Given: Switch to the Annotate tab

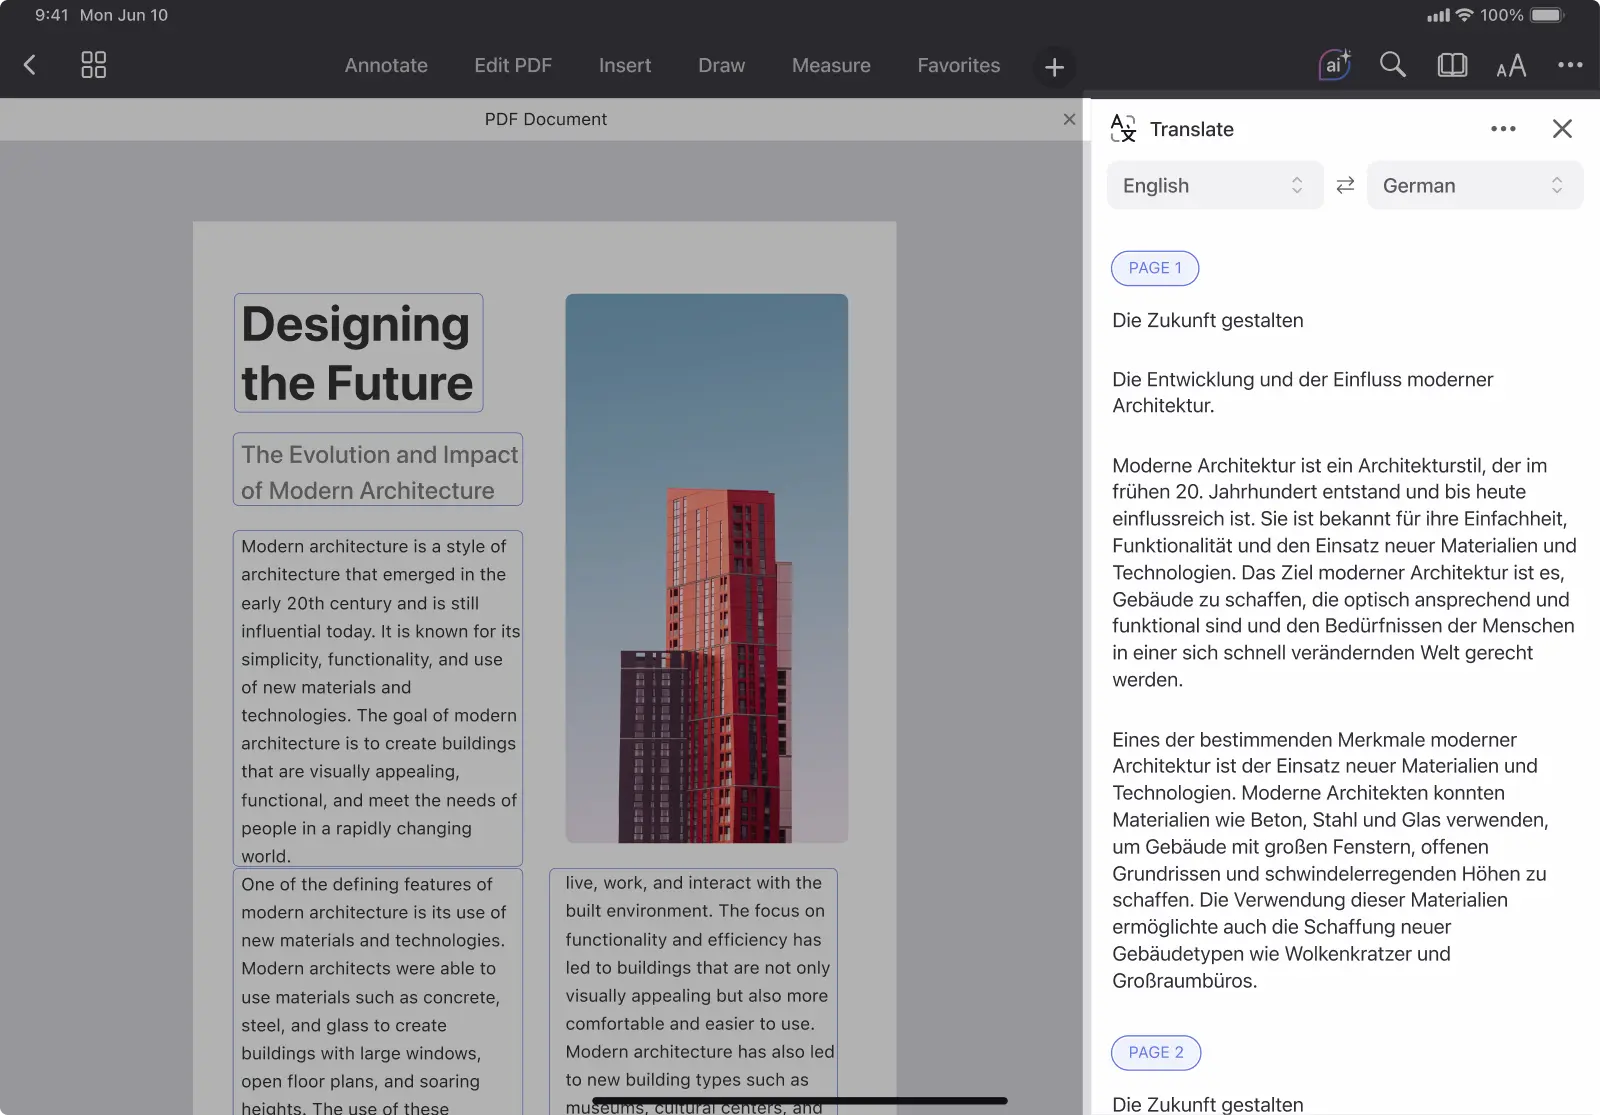Looking at the screenshot, I should click(x=386, y=66).
